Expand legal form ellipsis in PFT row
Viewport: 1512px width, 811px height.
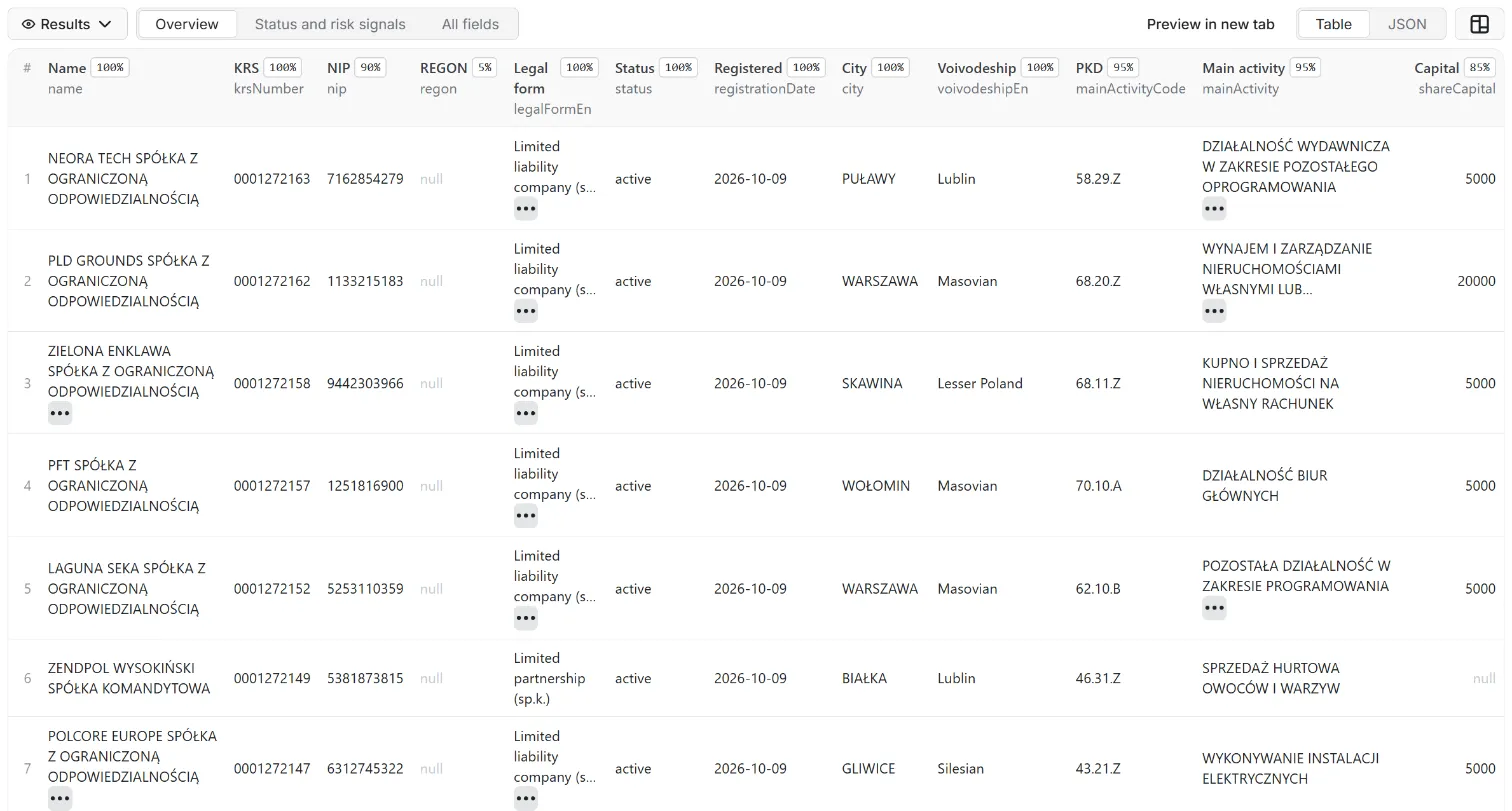(x=526, y=516)
